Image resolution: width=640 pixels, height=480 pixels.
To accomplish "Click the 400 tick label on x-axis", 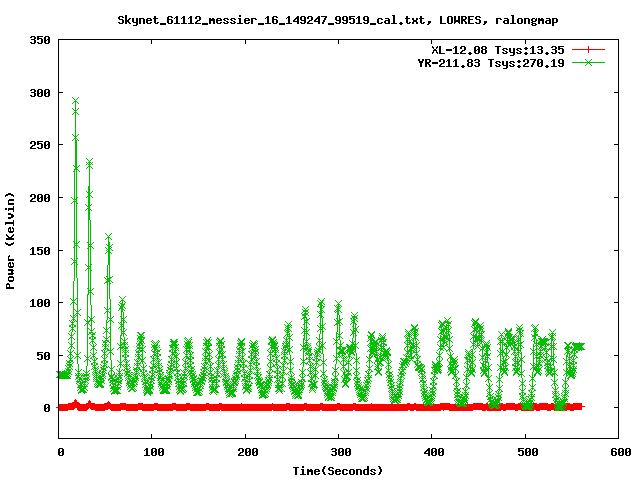I will pyautogui.click(x=432, y=452).
